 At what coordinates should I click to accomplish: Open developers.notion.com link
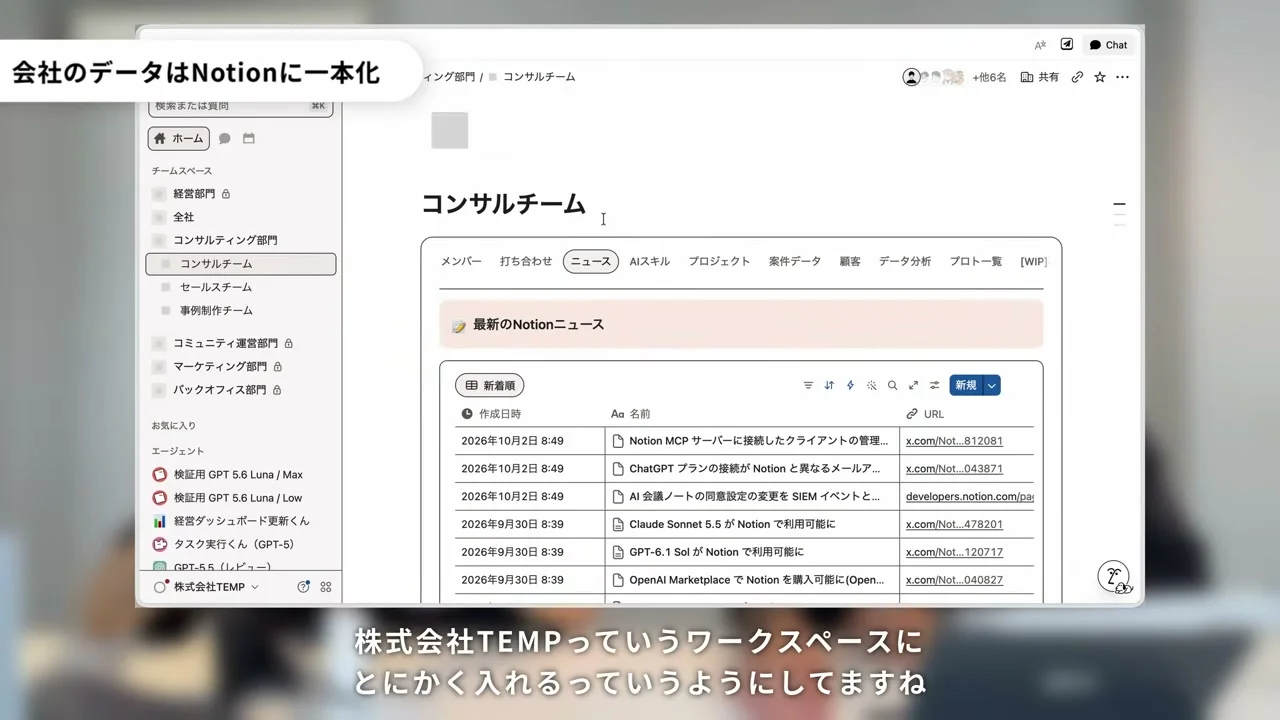(x=969, y=497)
